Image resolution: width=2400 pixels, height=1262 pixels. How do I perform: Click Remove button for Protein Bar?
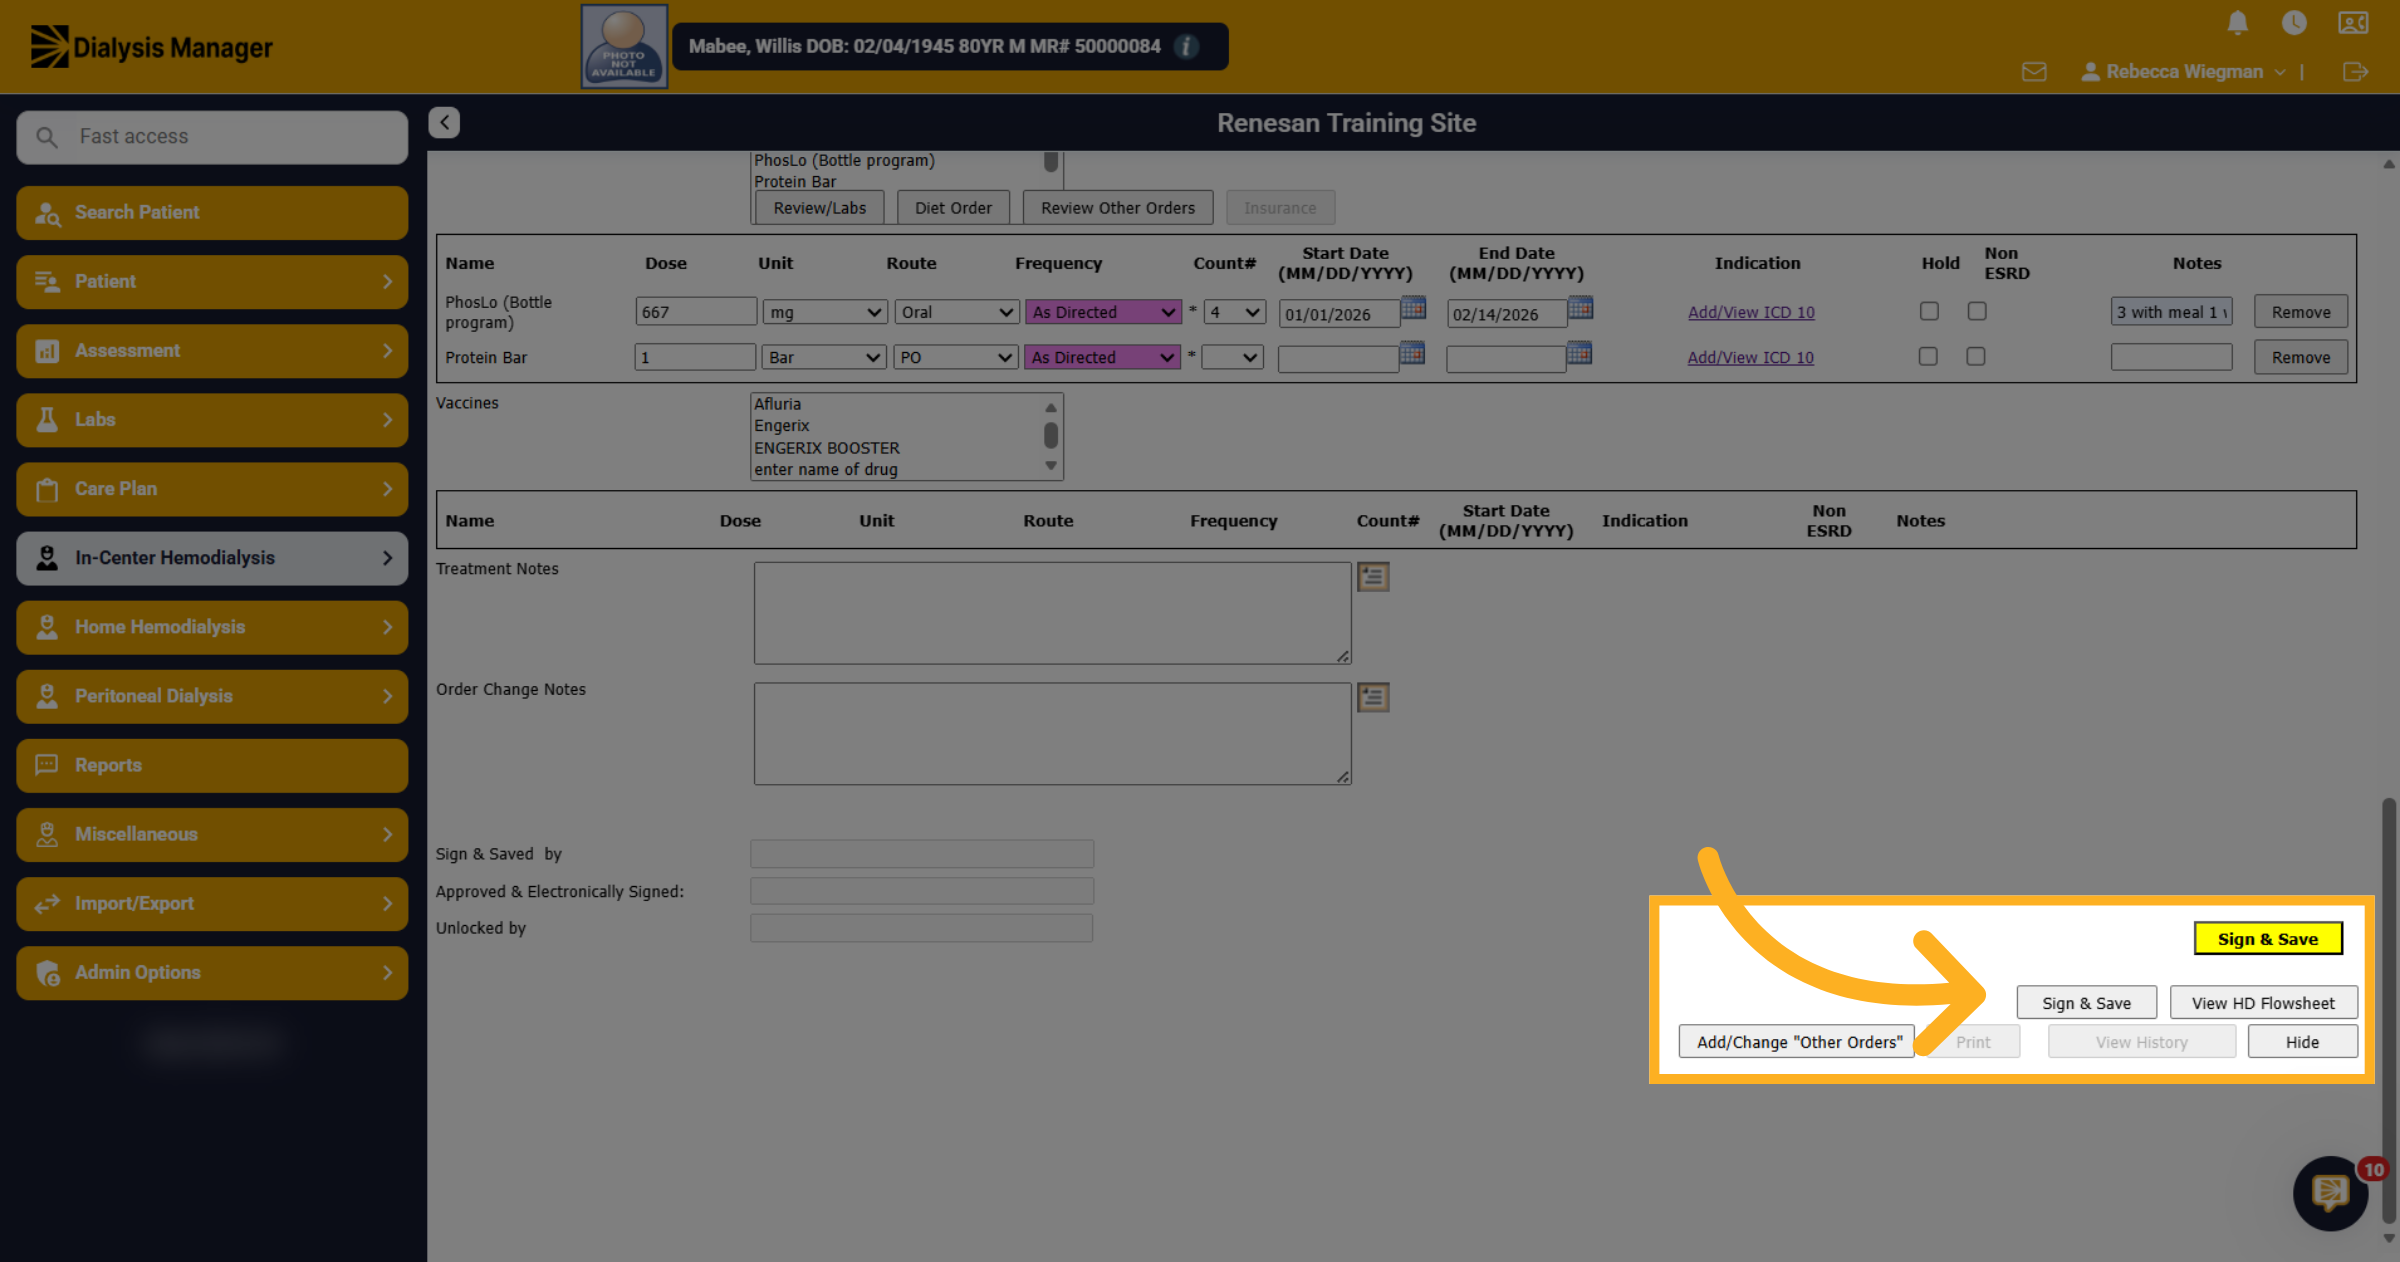point(2301,357)
